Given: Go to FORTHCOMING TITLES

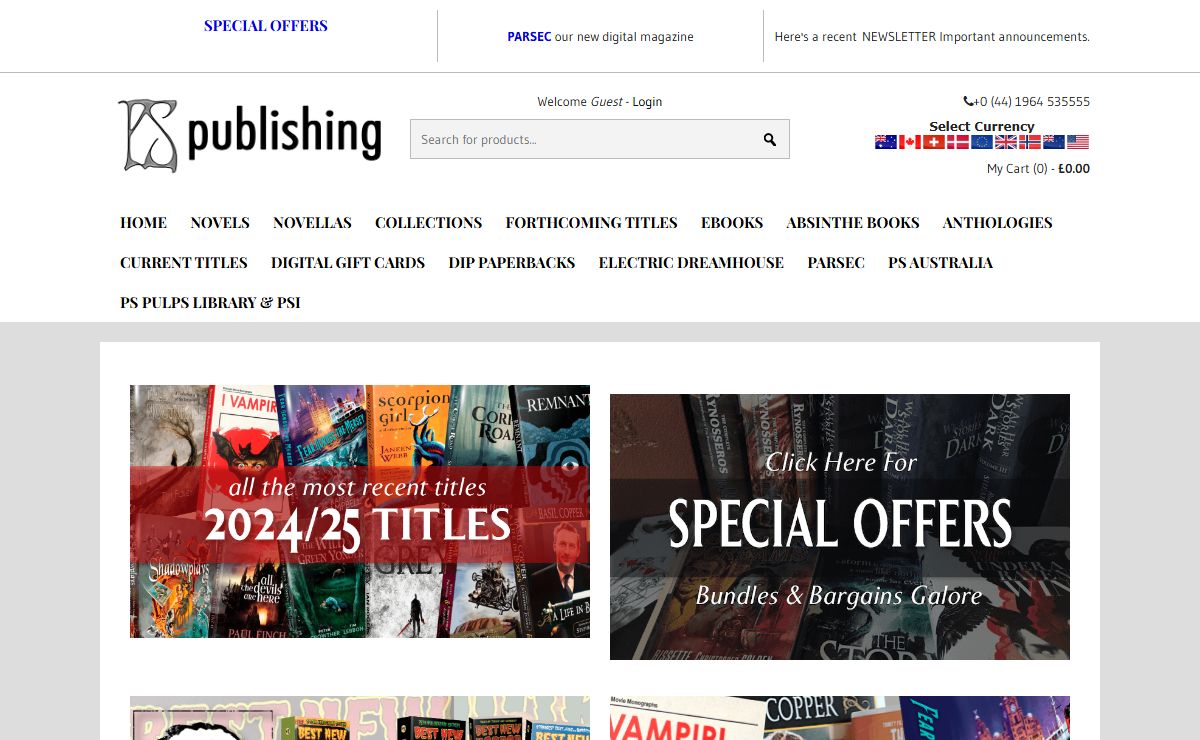Looking at the screenshot, I should 591,223.
